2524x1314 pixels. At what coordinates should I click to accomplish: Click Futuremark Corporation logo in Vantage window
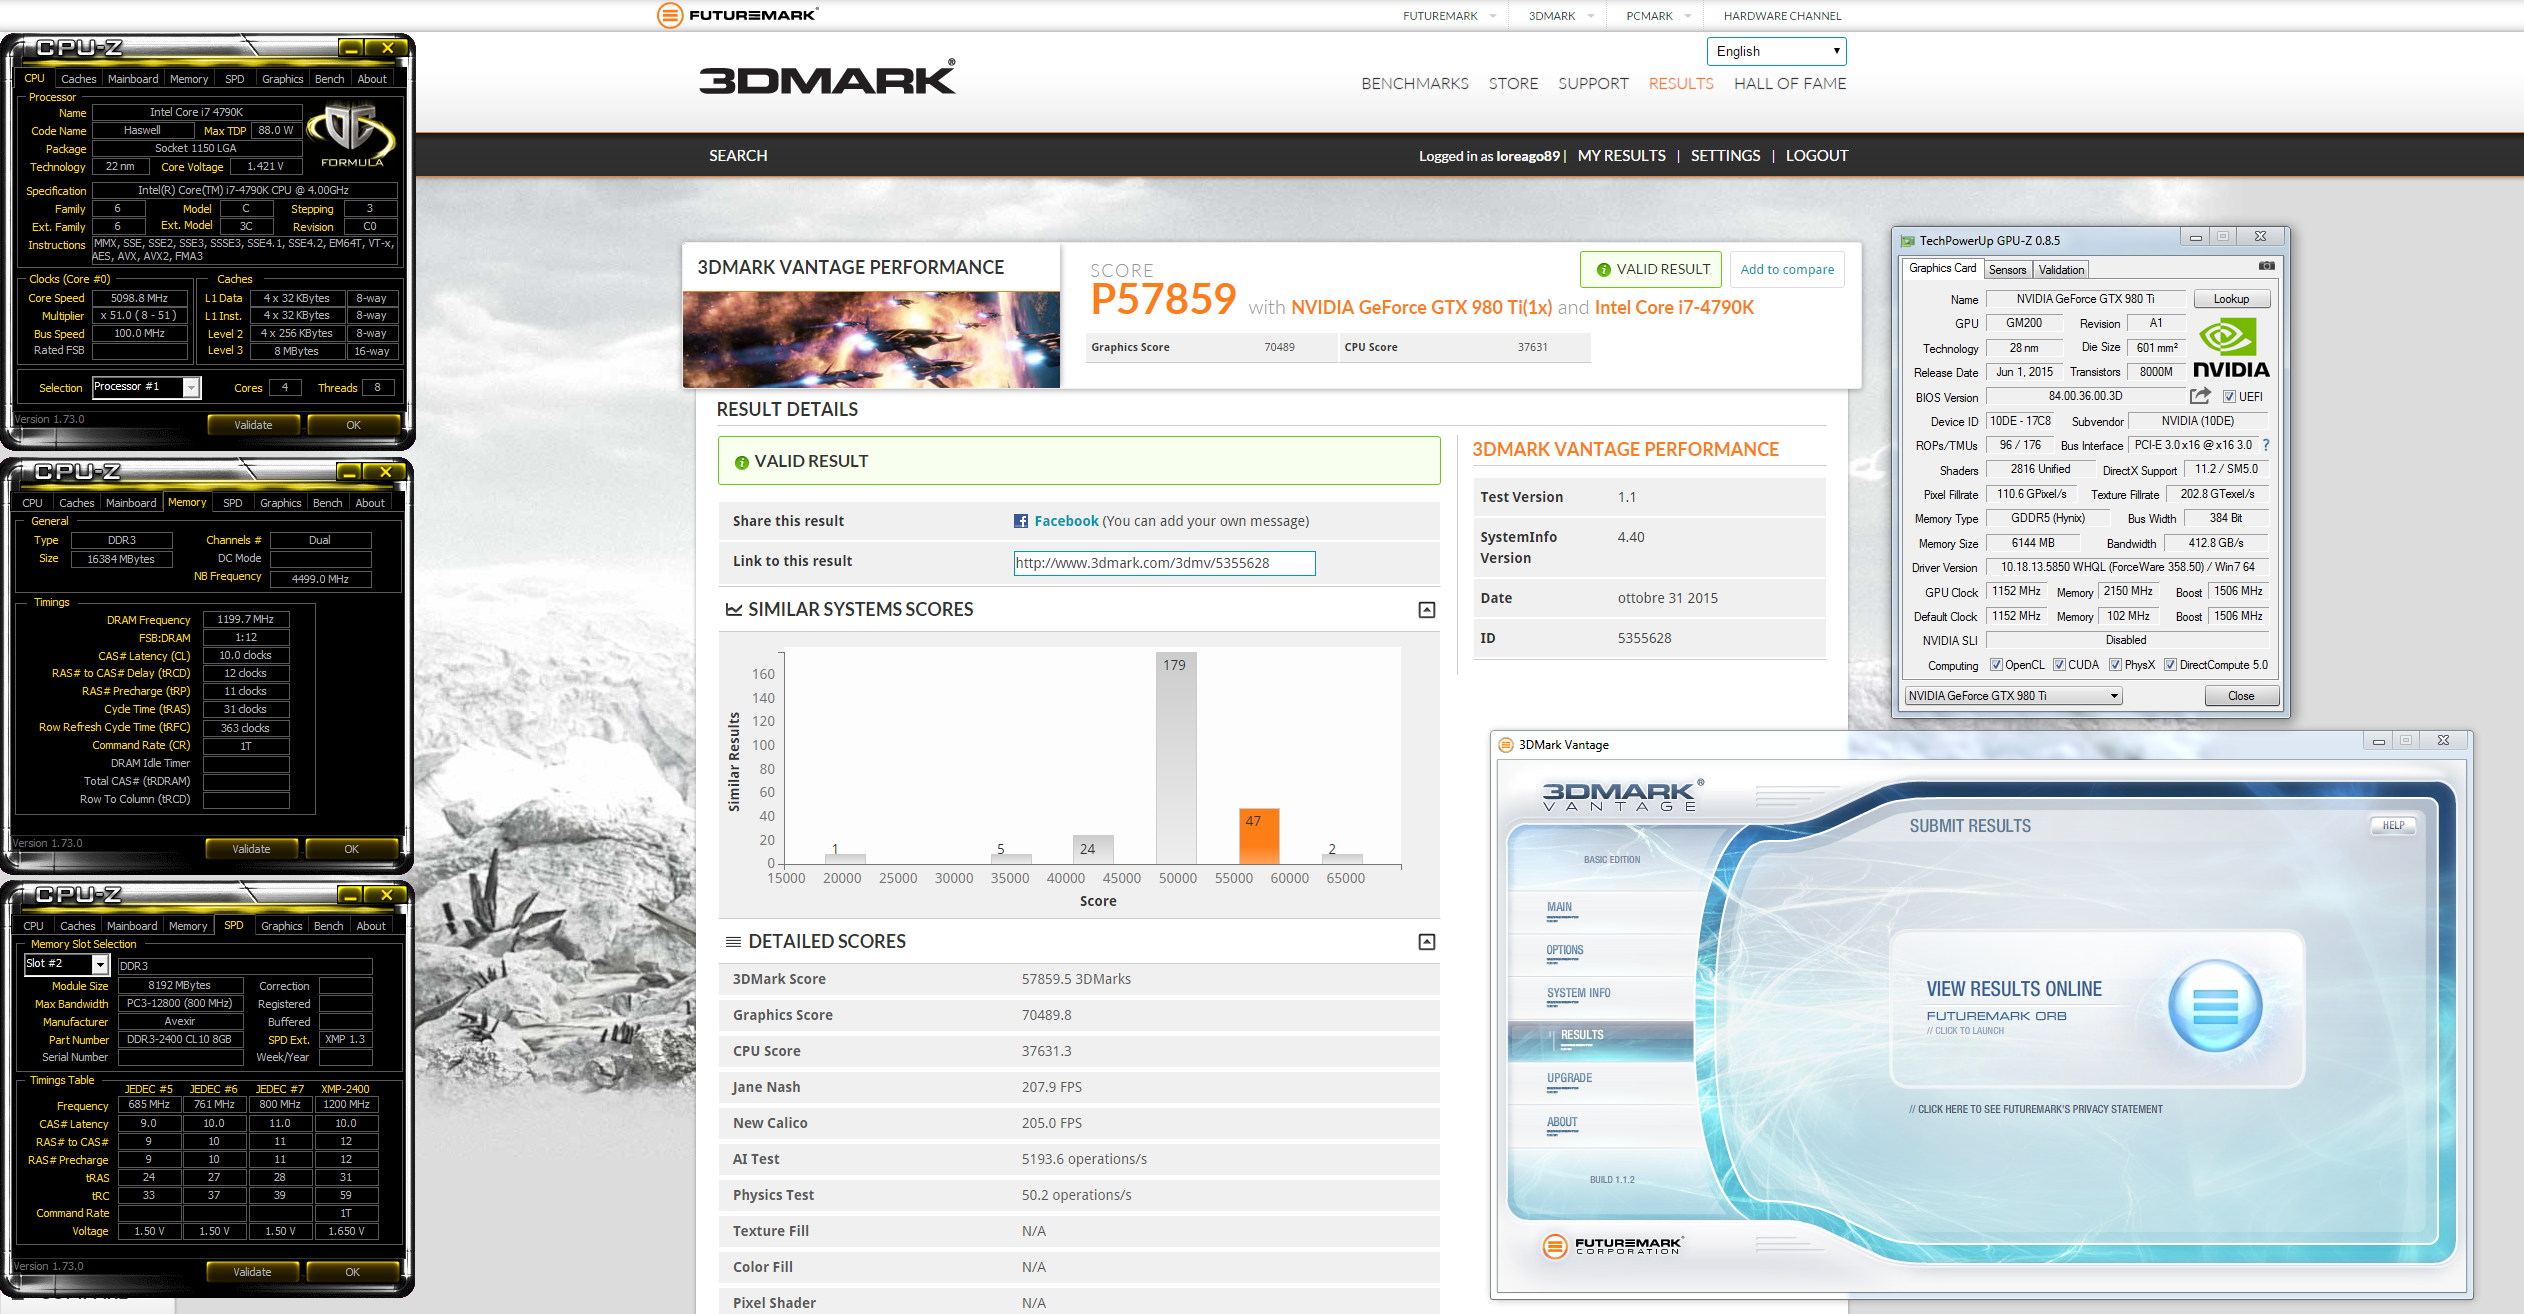click(1613, 1246)
